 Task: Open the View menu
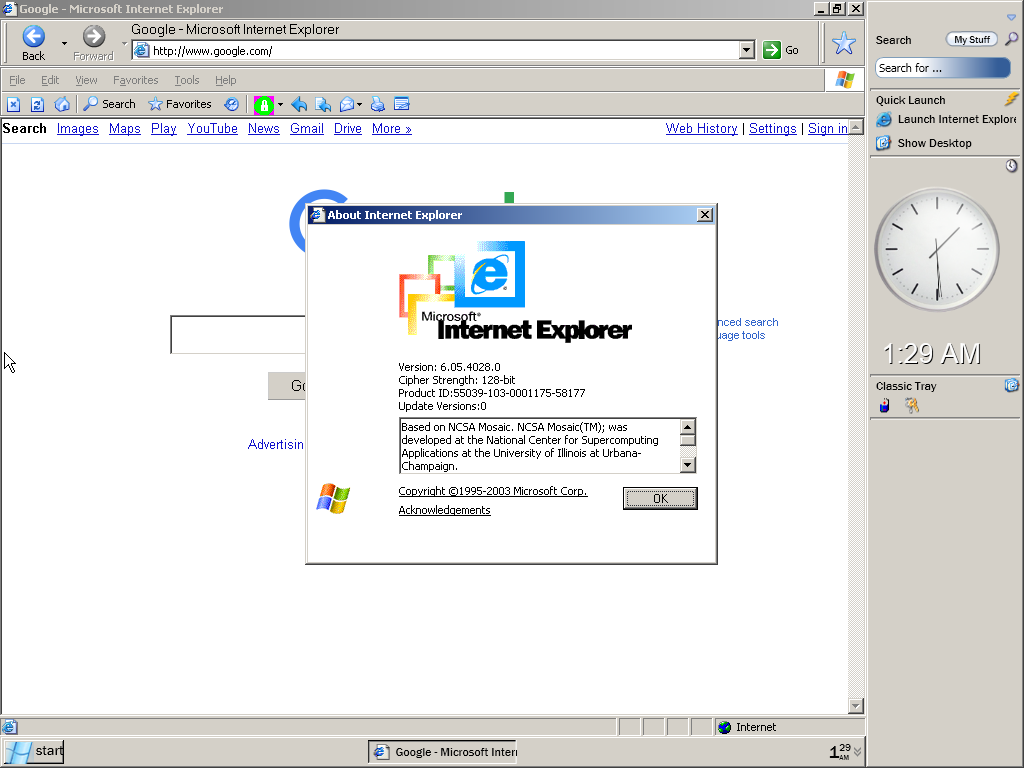[x=86, y=80]
